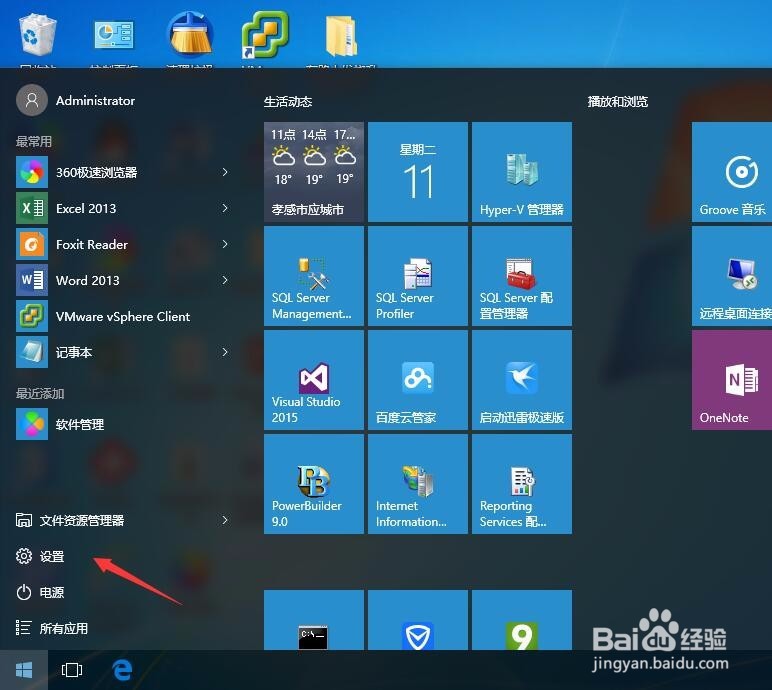Expand 360极速浏览器 jump list arrow
The image size is (772, 690).
(225, 172)
